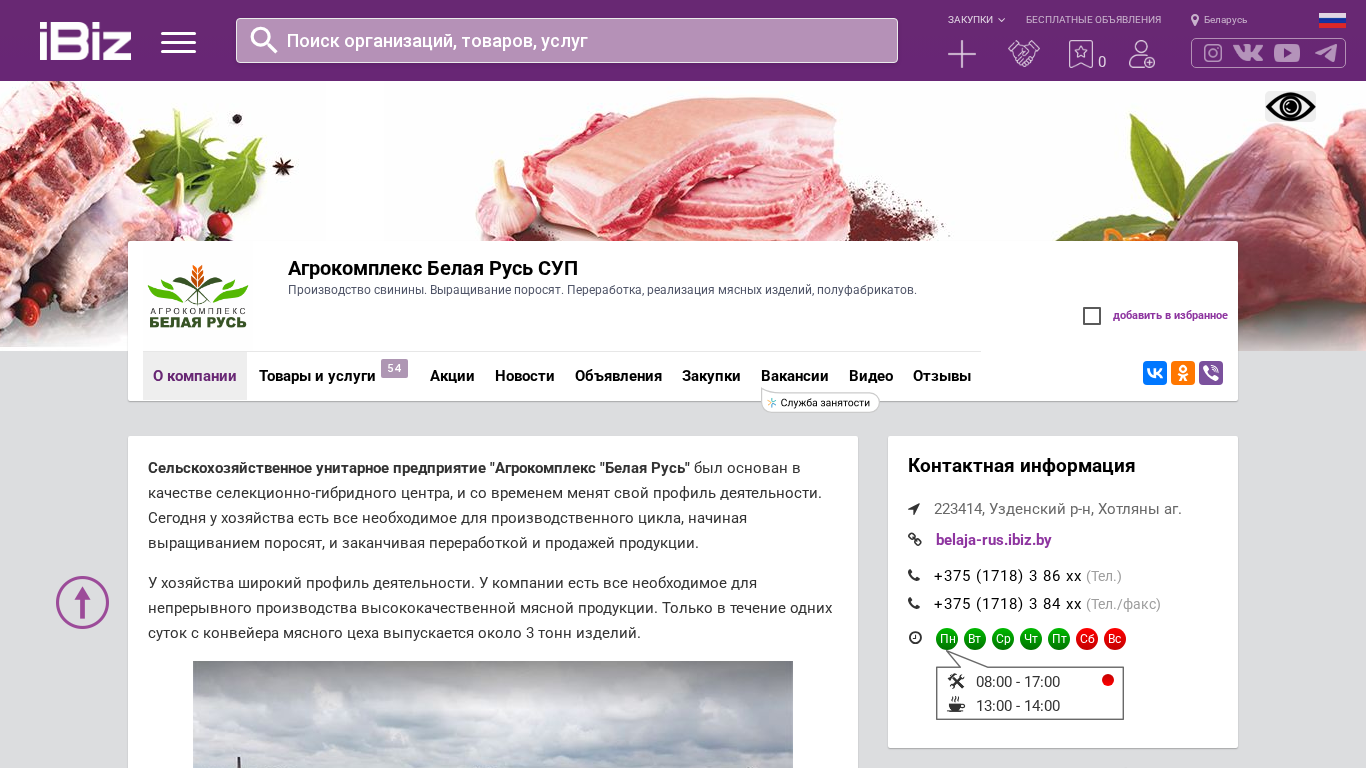Viewport: 1366px width, 768px height.
Task: Share company page on VKontakte
Action: pos(1155,374)
